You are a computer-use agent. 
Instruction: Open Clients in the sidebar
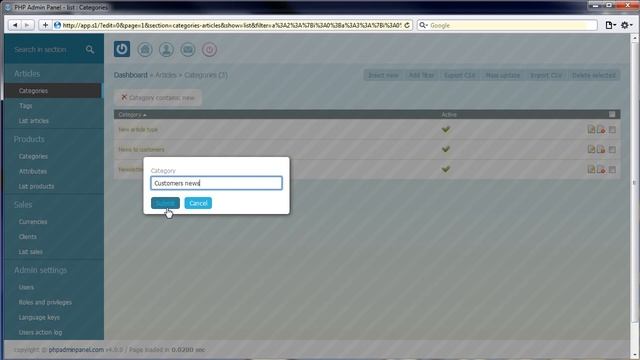27,237
